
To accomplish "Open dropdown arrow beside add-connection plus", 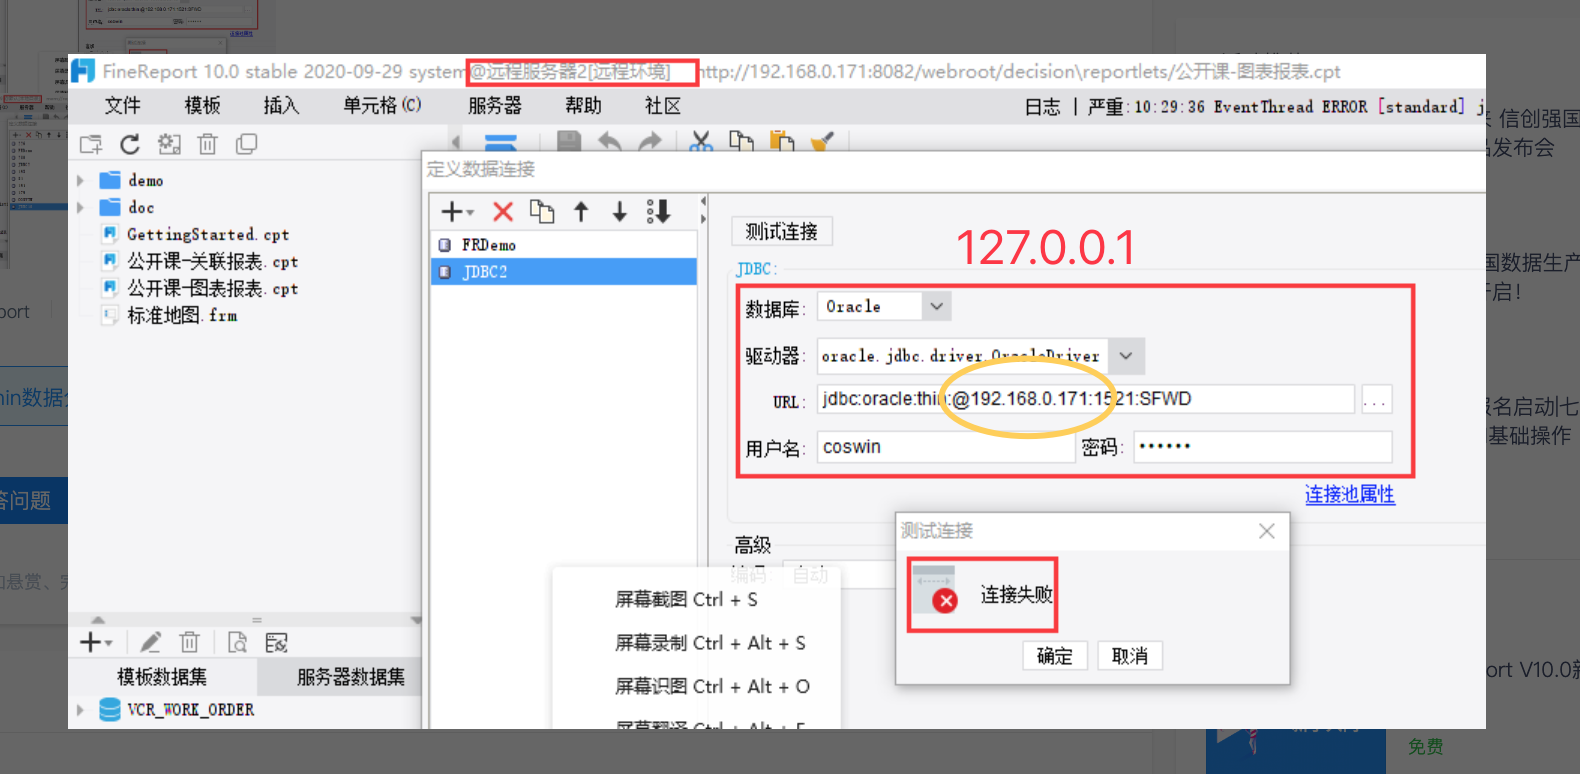I will coord(471,213).
